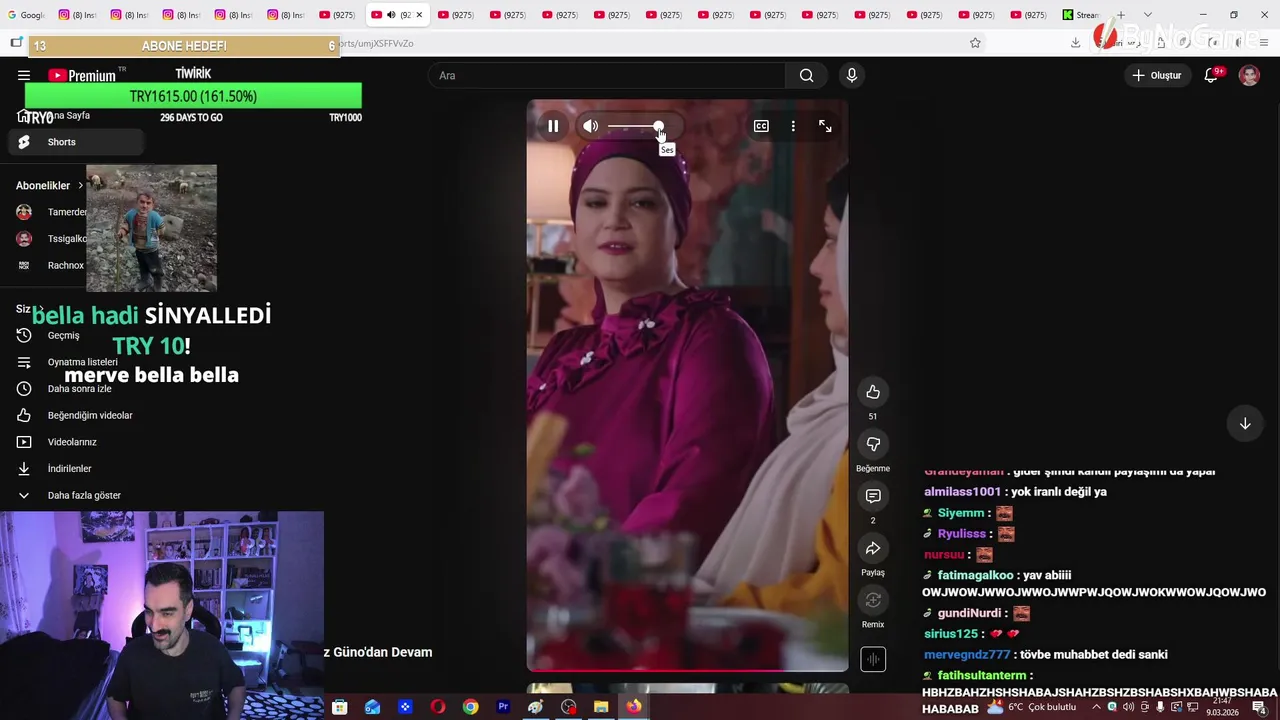Open the taskbar clock and date
Screen dimensions: 1280x720
[1221, 707]
